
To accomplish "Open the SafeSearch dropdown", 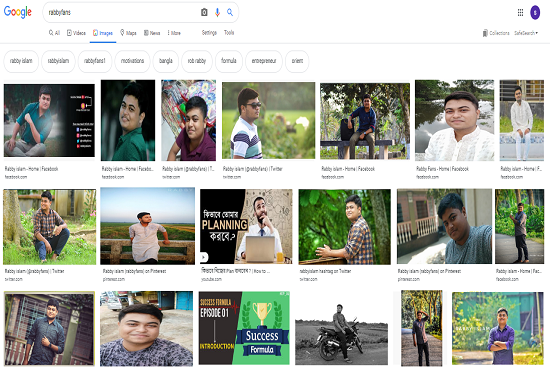I will 526,33.
